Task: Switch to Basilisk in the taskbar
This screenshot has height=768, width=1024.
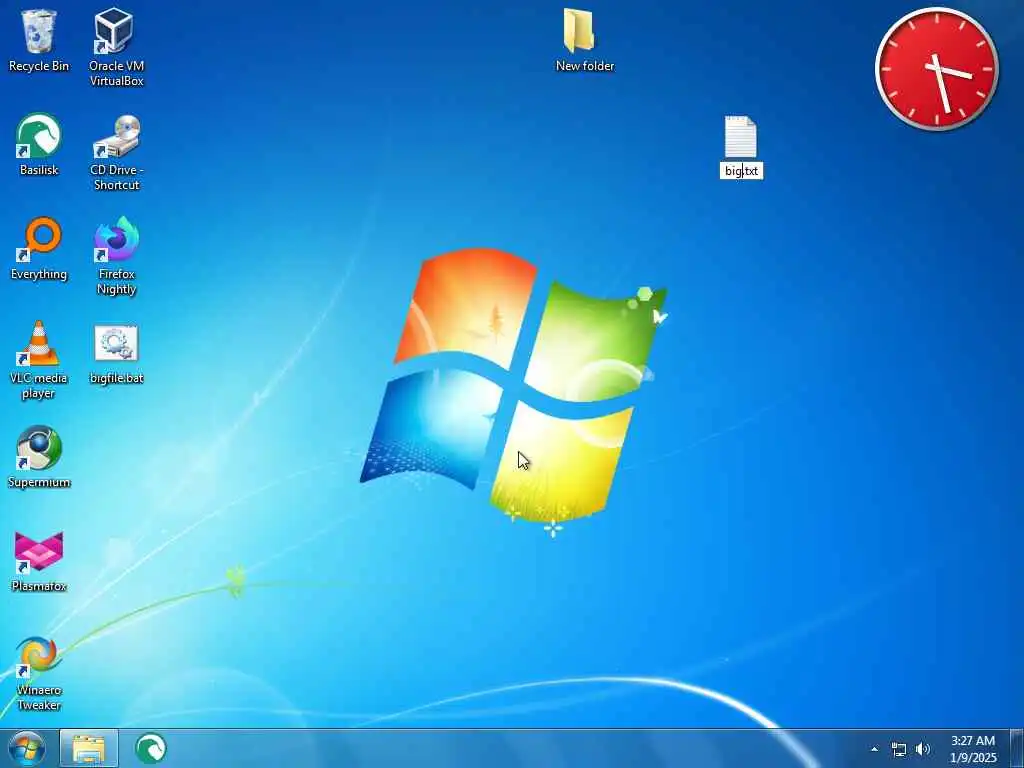Action: click(151, 749)
